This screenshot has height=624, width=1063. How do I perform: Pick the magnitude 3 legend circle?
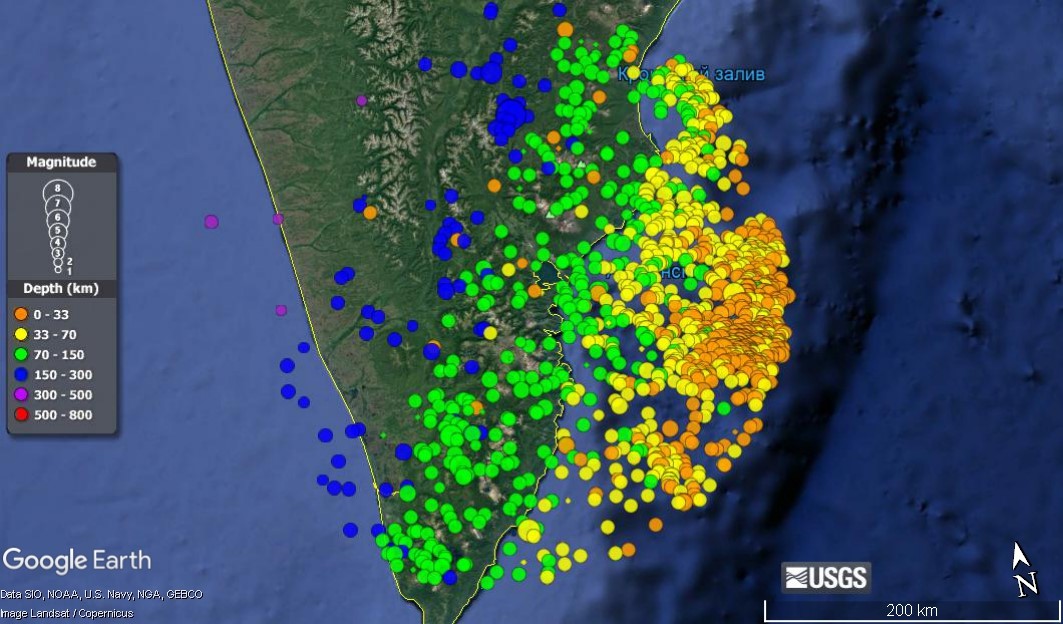pyautogui.click(x=58, y=253)
